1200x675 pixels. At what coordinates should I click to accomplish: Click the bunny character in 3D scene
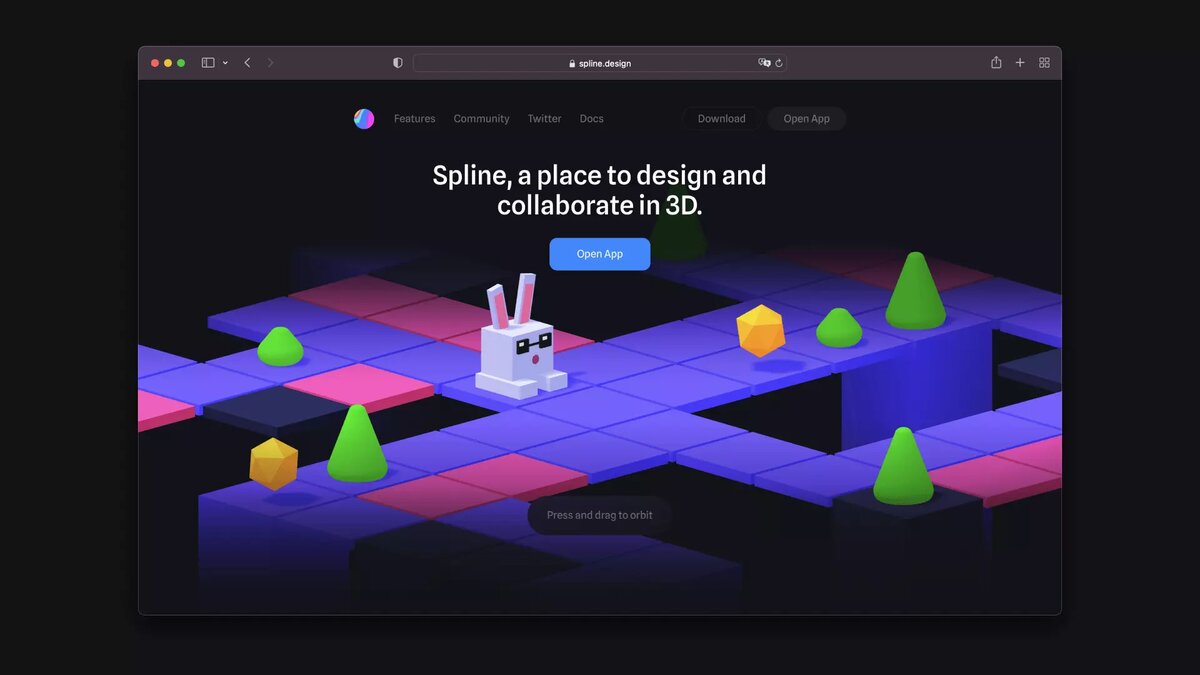[x=520, y=340]
